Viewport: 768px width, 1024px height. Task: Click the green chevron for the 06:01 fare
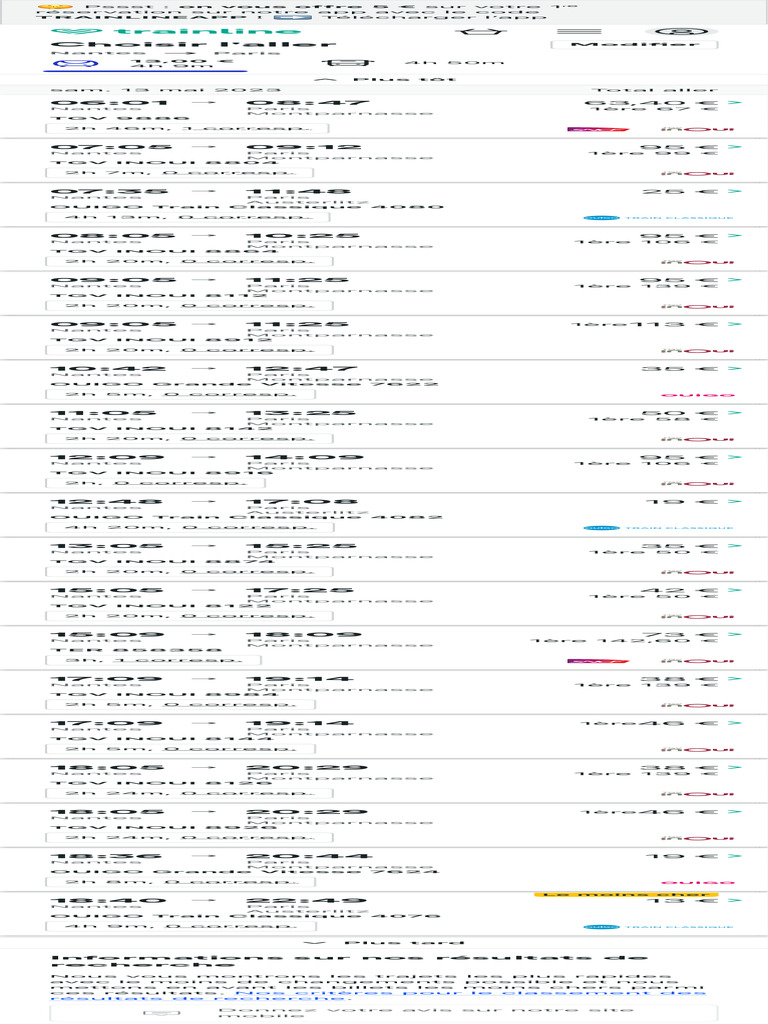click(x=735, y=102)
